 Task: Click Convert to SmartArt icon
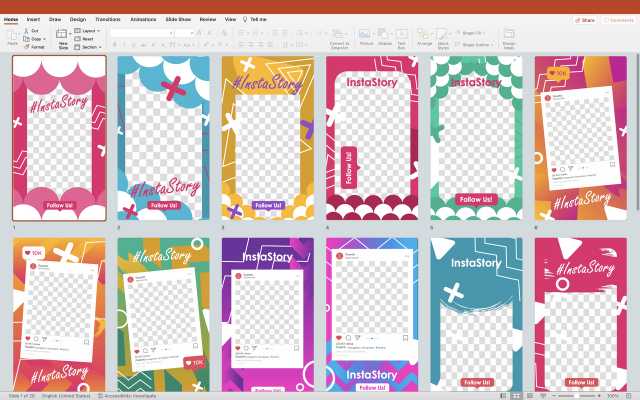tap(340, 36)
